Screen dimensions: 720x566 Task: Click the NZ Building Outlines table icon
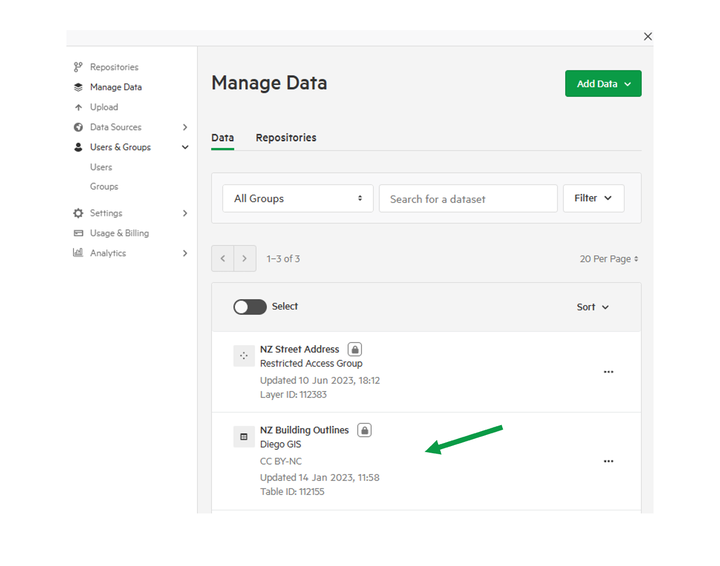click(x=244, y=437)
